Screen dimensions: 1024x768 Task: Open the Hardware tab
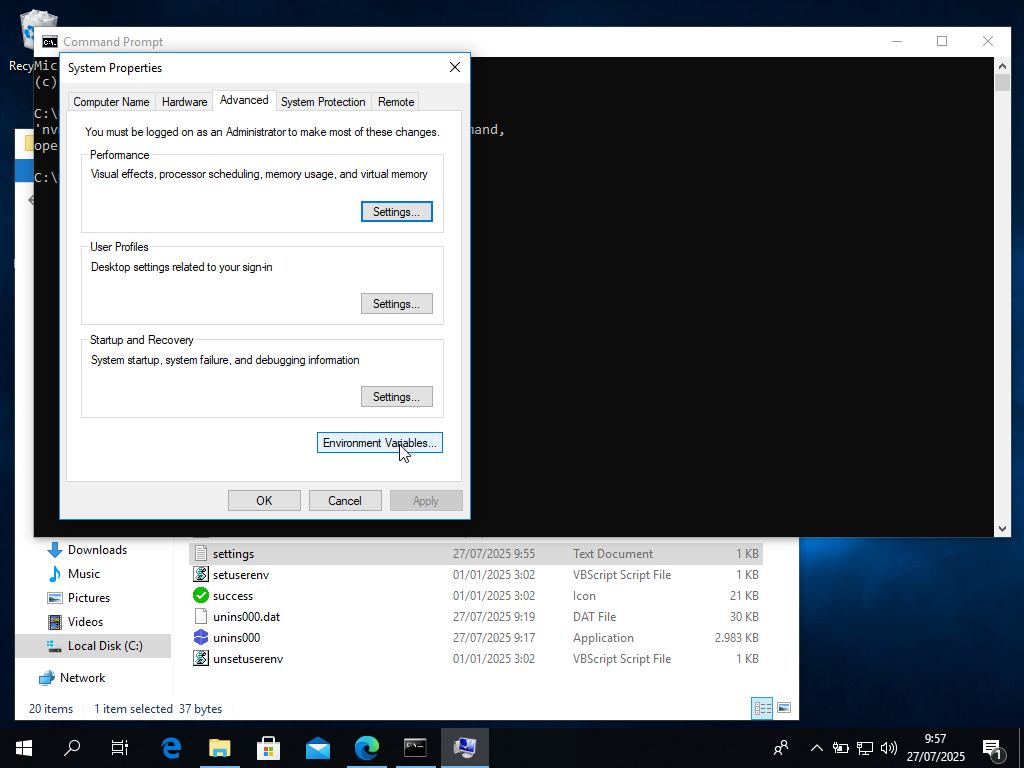tap(184, 101)
